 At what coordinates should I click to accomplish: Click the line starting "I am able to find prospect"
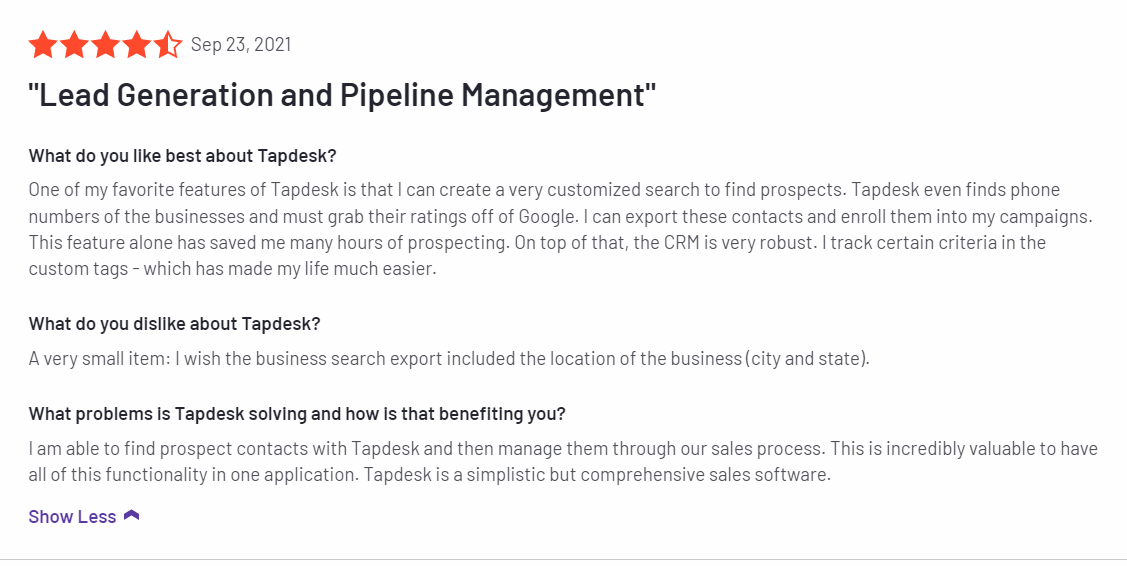562,448
